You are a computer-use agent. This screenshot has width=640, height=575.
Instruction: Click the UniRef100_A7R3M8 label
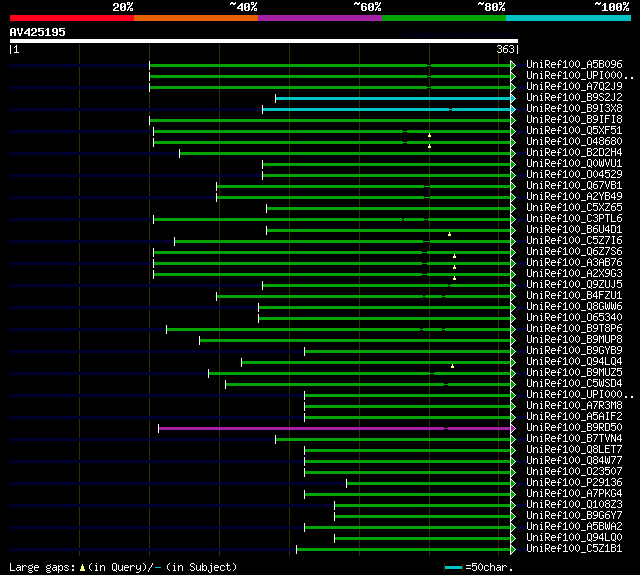click(574, 406)
